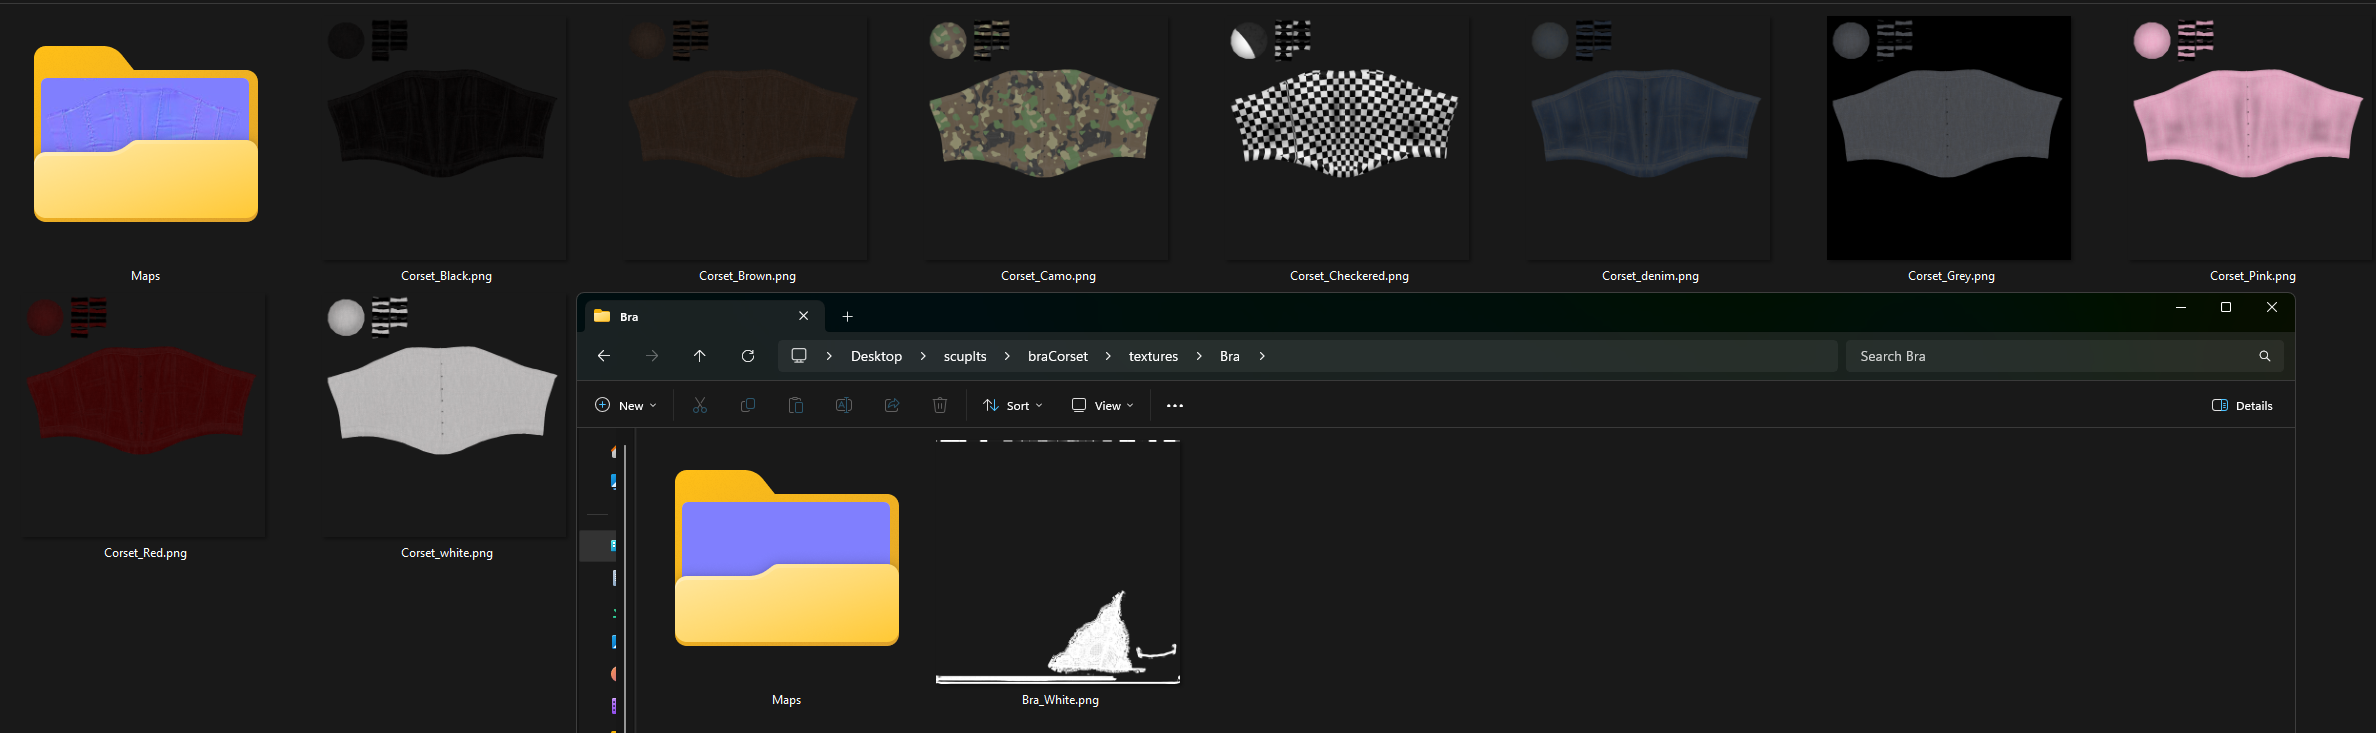This screenshot has height=733, width=2376.
Task: Open the View dropdown menu
Action: tap(1103, 405)
